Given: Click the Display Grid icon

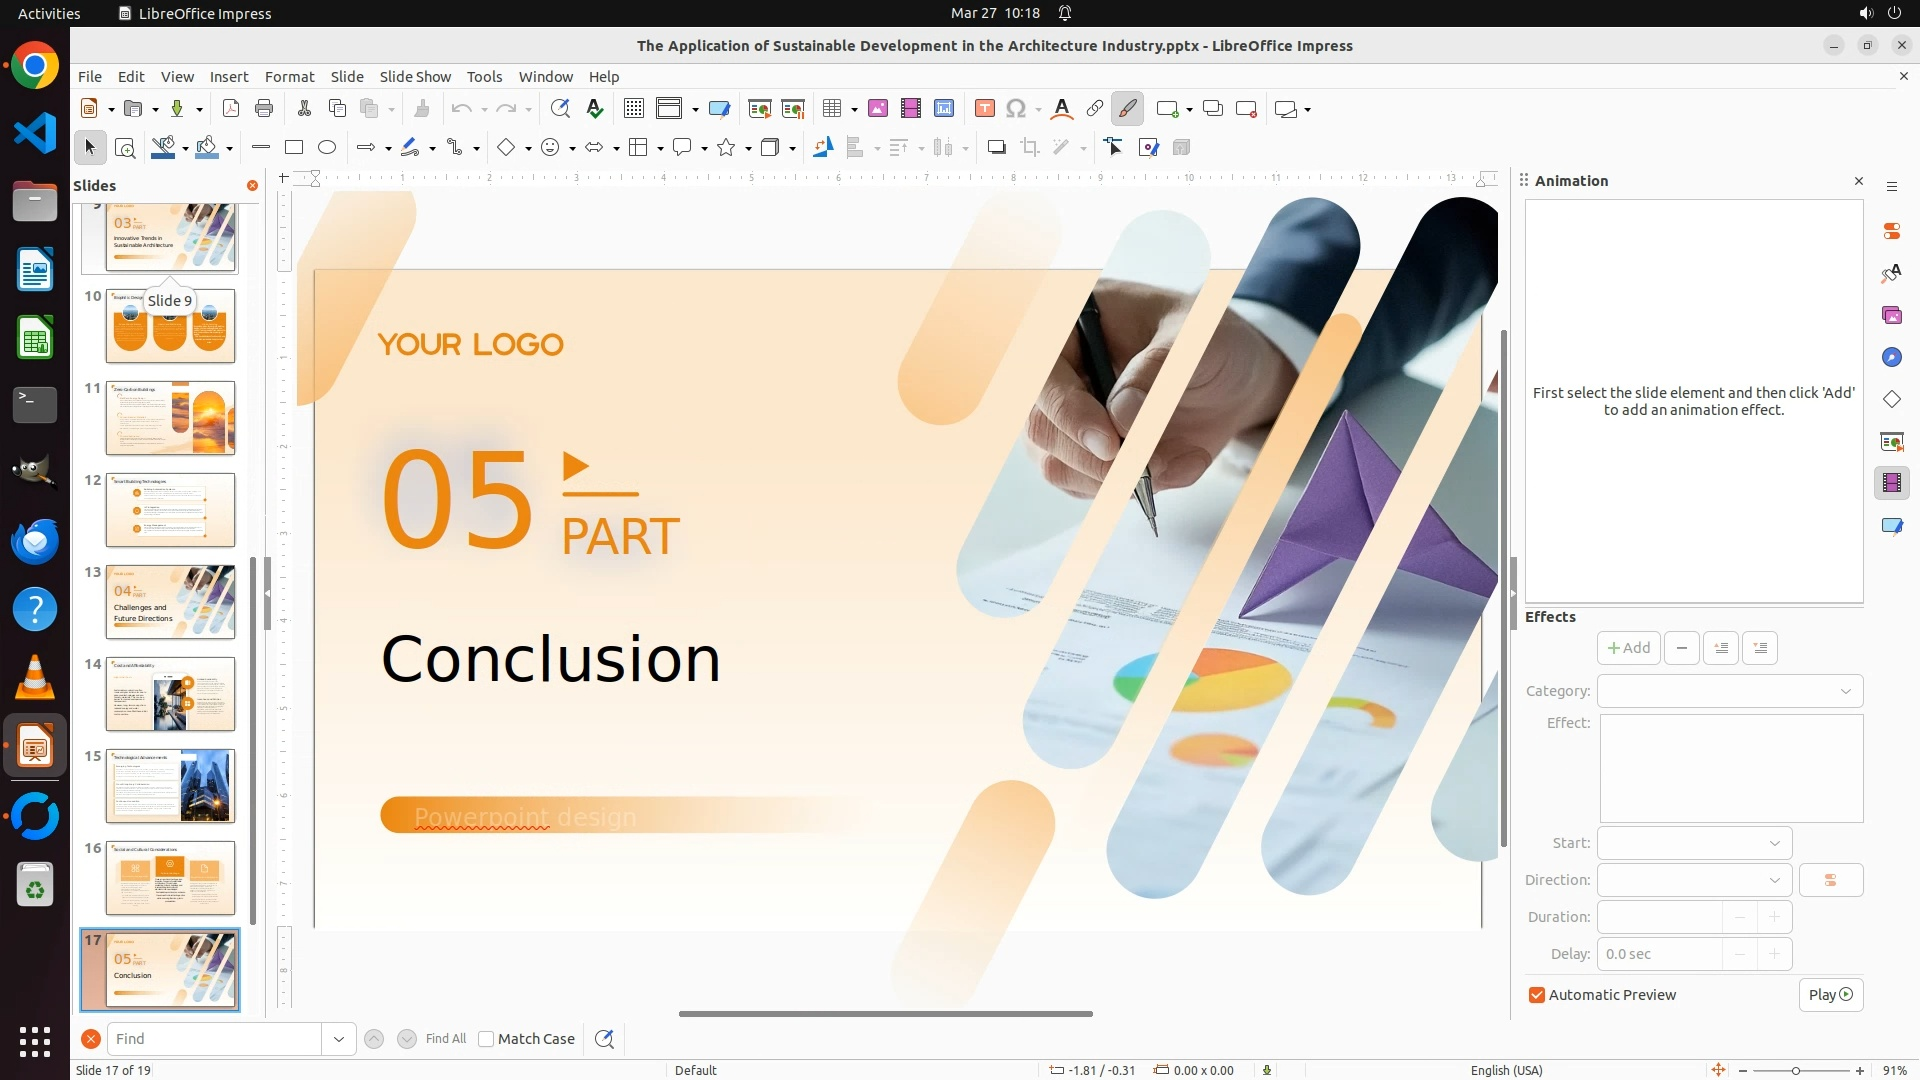Looking at the screenshot, I should (x=633, y=109).
